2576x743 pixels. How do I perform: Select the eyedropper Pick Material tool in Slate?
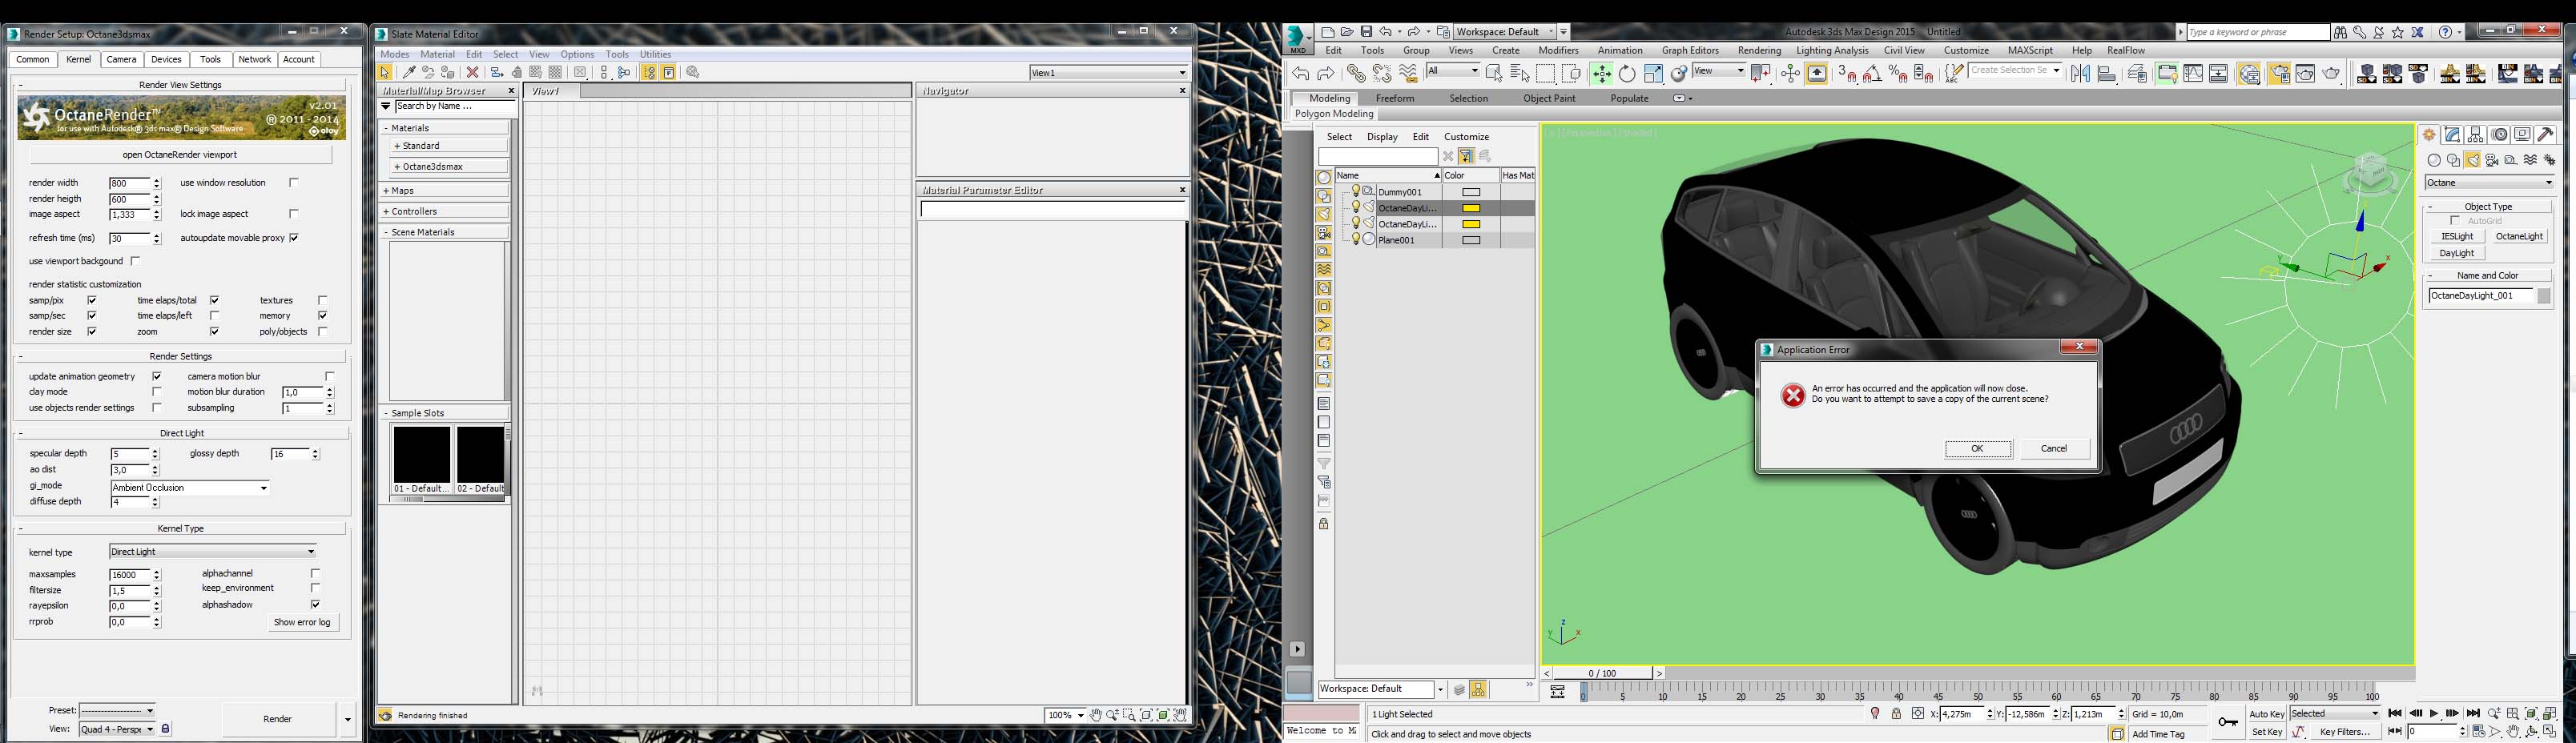(x=409, y=72)
